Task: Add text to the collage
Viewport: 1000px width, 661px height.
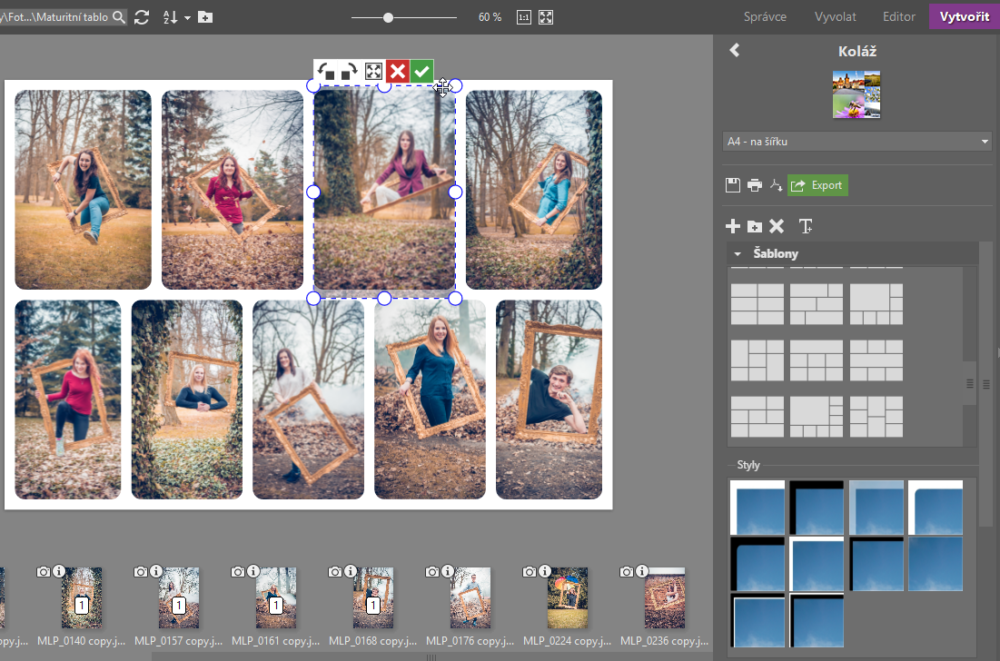Action: [805, 227]
